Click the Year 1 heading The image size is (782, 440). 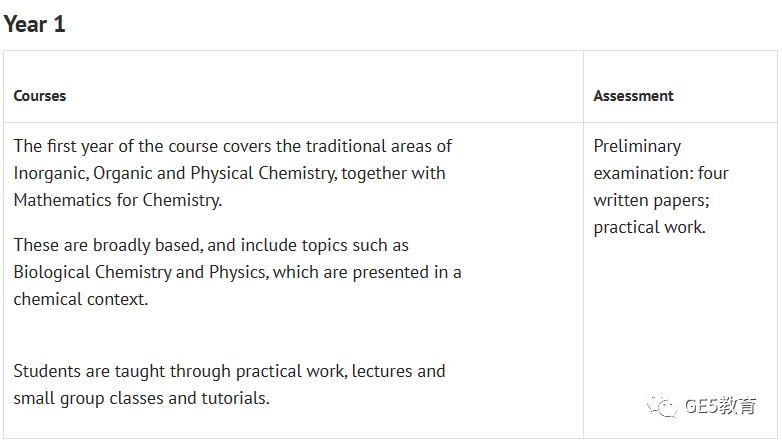(x=34, y=24)
